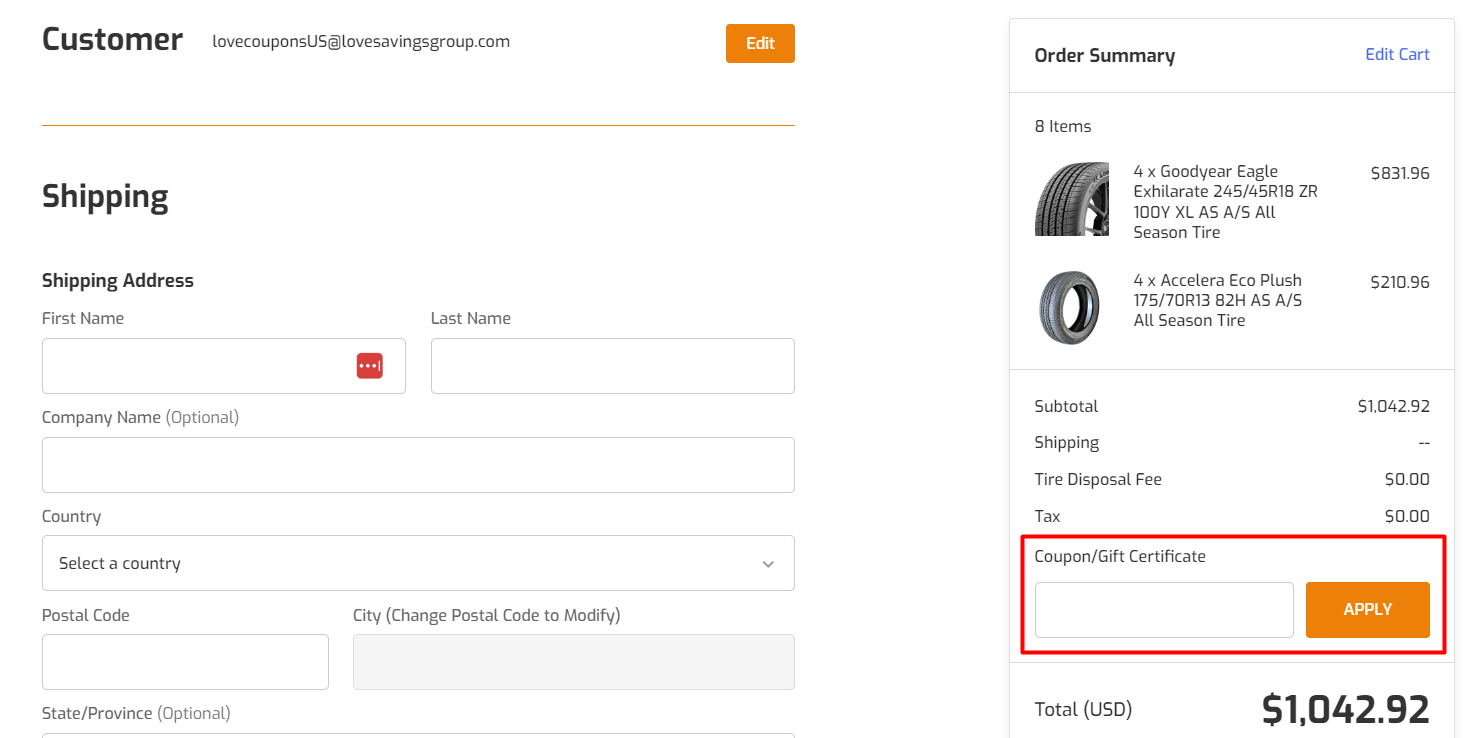Click the red password manager icon in First Name

click(370, 366)
